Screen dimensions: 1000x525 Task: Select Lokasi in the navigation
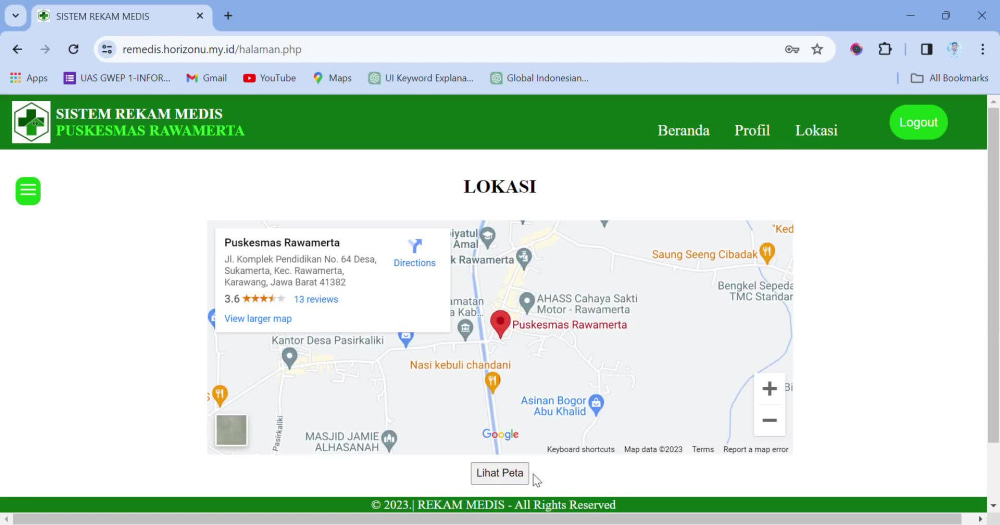[x=816, y=130]
